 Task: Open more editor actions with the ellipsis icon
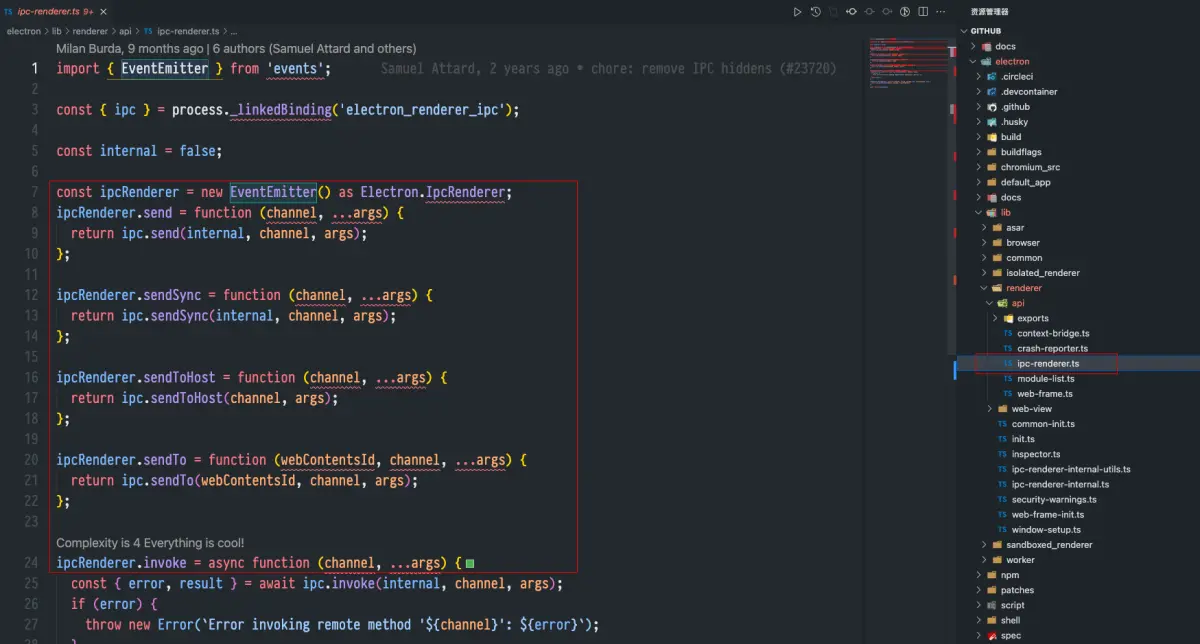[940, 12]
